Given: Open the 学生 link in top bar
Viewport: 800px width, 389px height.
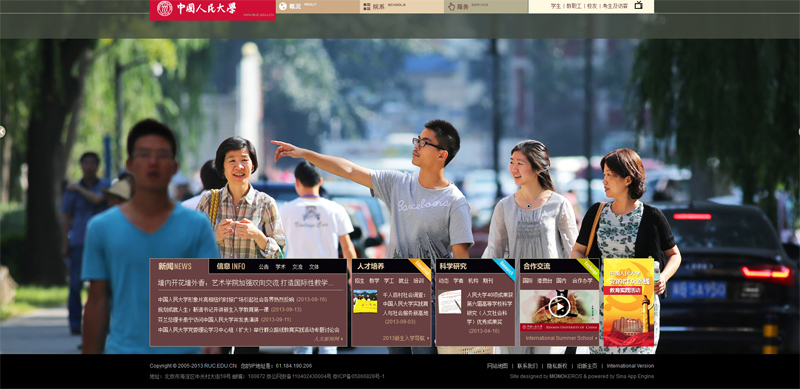Looking at the screenshot, I should pos(556,6).
